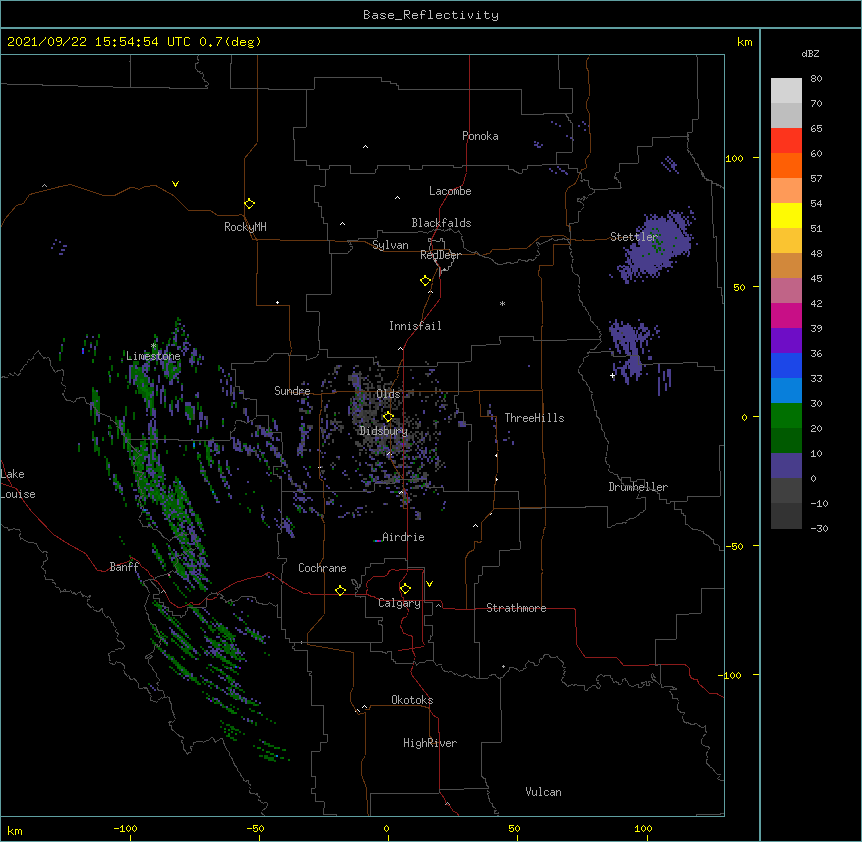Click the ThreeHills town label
862x842 pixels.
pos(534,418)
